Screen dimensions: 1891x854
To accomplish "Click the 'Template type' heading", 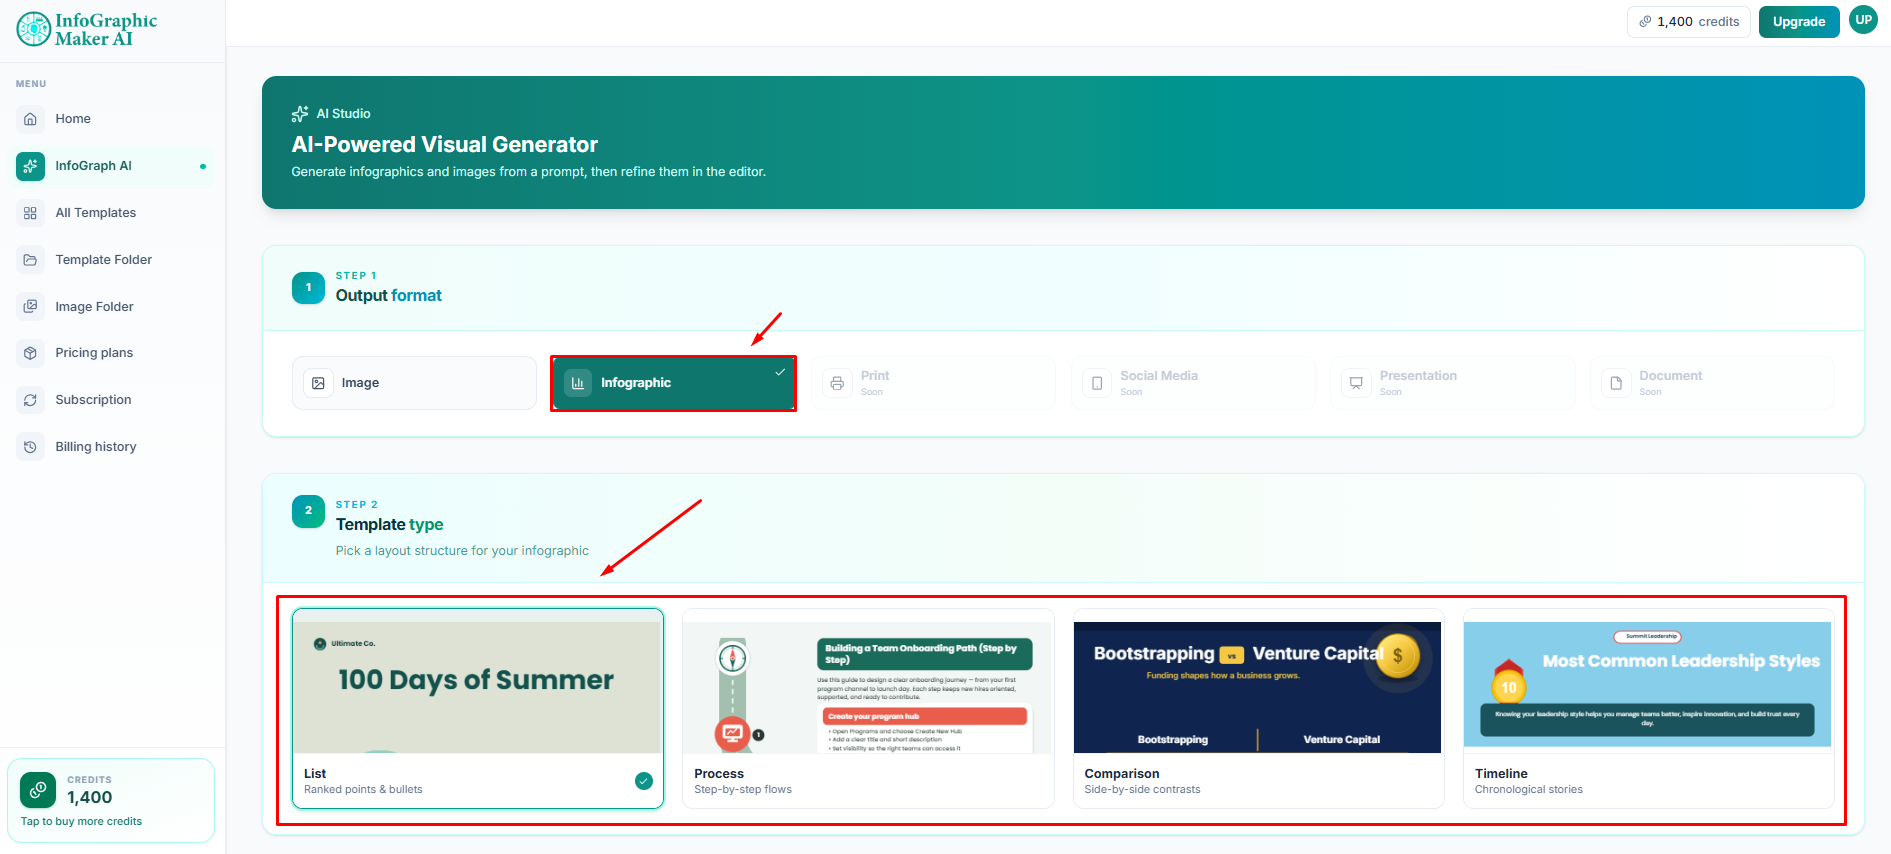I will coord(390,525).
